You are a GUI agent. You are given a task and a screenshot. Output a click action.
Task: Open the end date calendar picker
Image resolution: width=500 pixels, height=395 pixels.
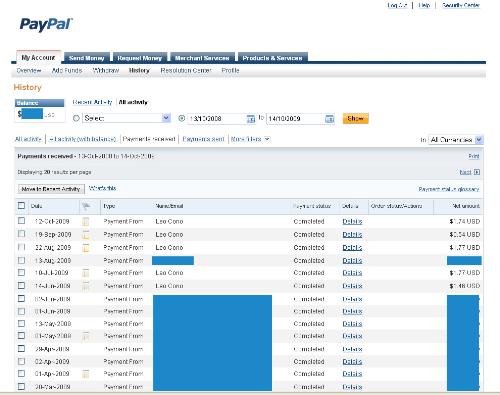tap(329, 118)
